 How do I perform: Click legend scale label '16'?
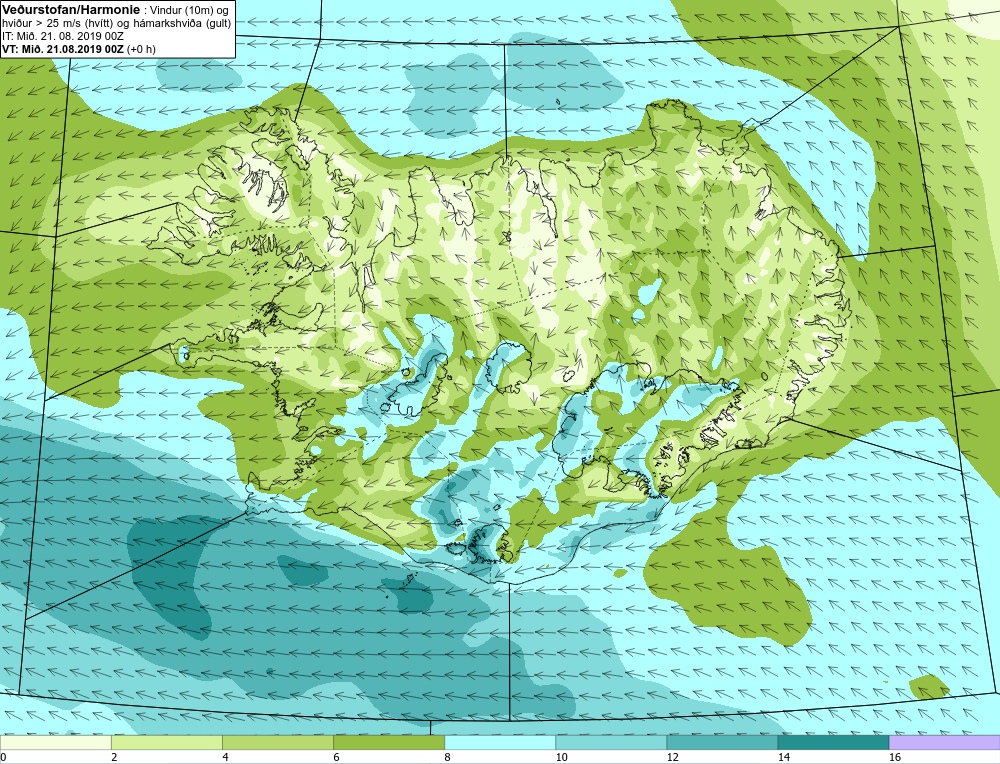click(x=895, y=757)
